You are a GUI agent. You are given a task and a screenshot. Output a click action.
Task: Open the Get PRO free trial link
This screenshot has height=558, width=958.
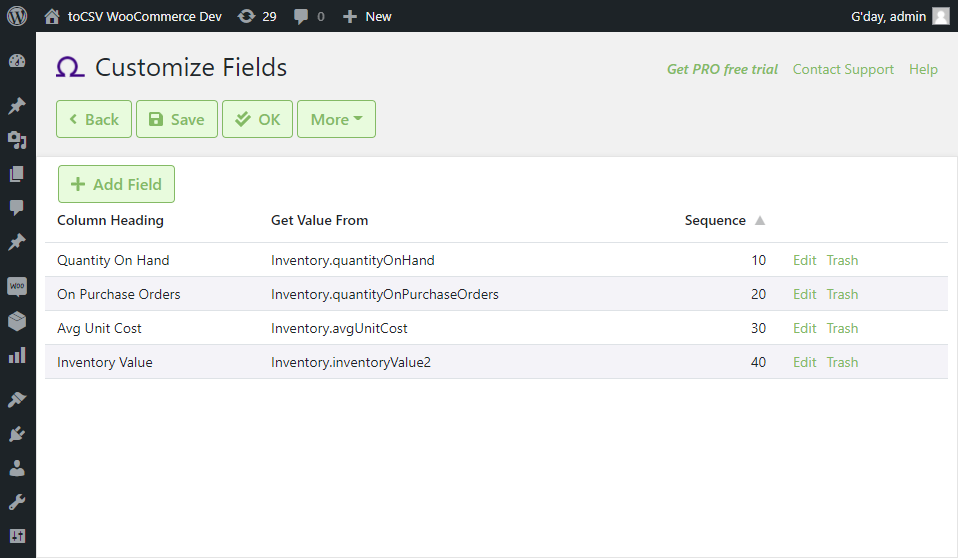[722, 69]
